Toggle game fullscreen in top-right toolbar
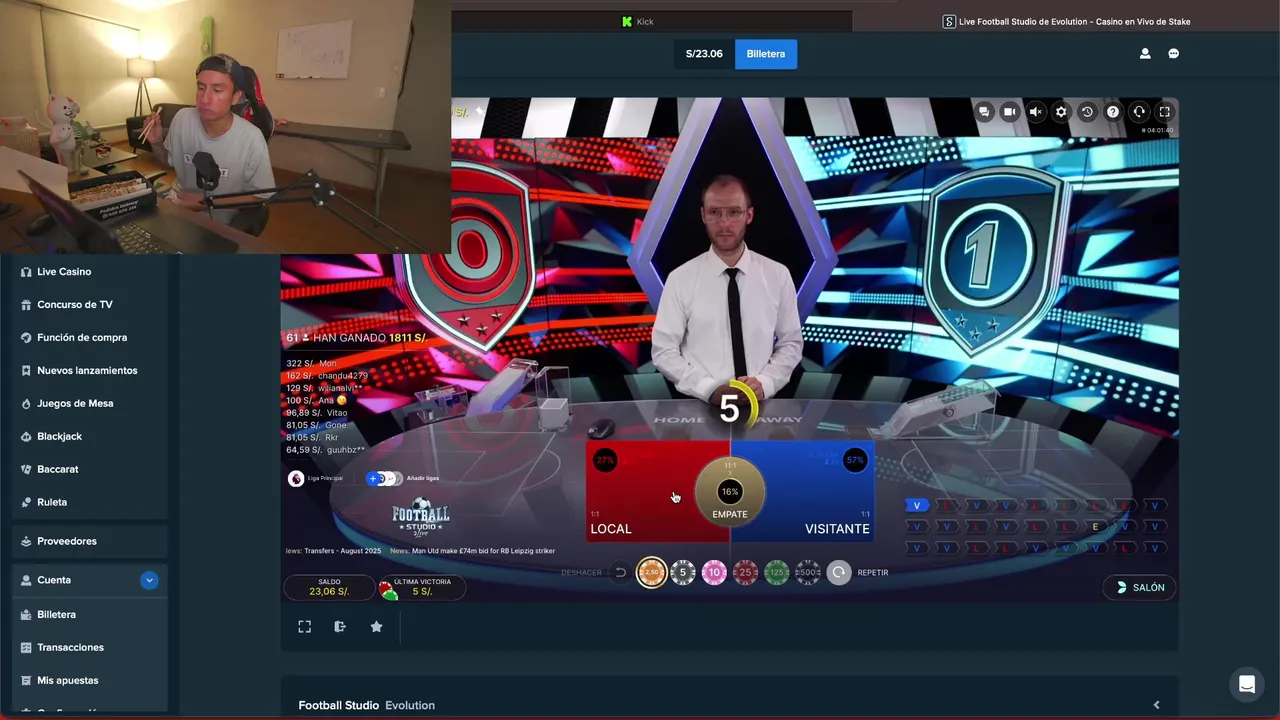1280x720 pixels. [1164, 112]
